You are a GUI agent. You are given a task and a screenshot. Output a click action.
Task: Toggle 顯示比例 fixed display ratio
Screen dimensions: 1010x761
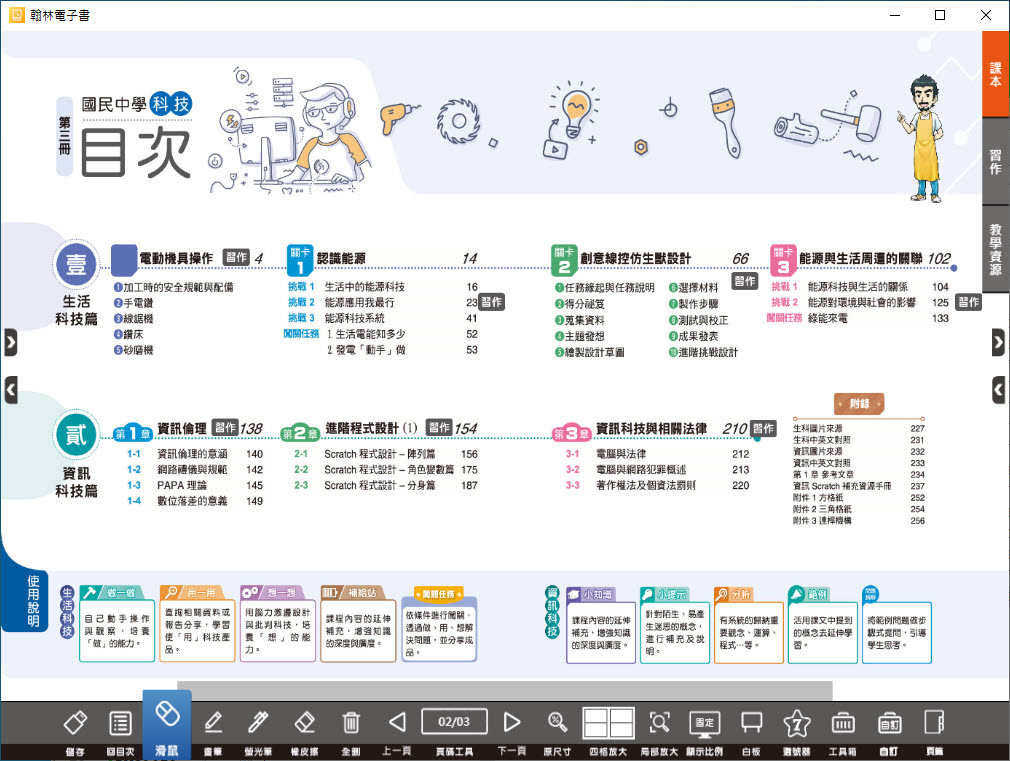(705, 724)
